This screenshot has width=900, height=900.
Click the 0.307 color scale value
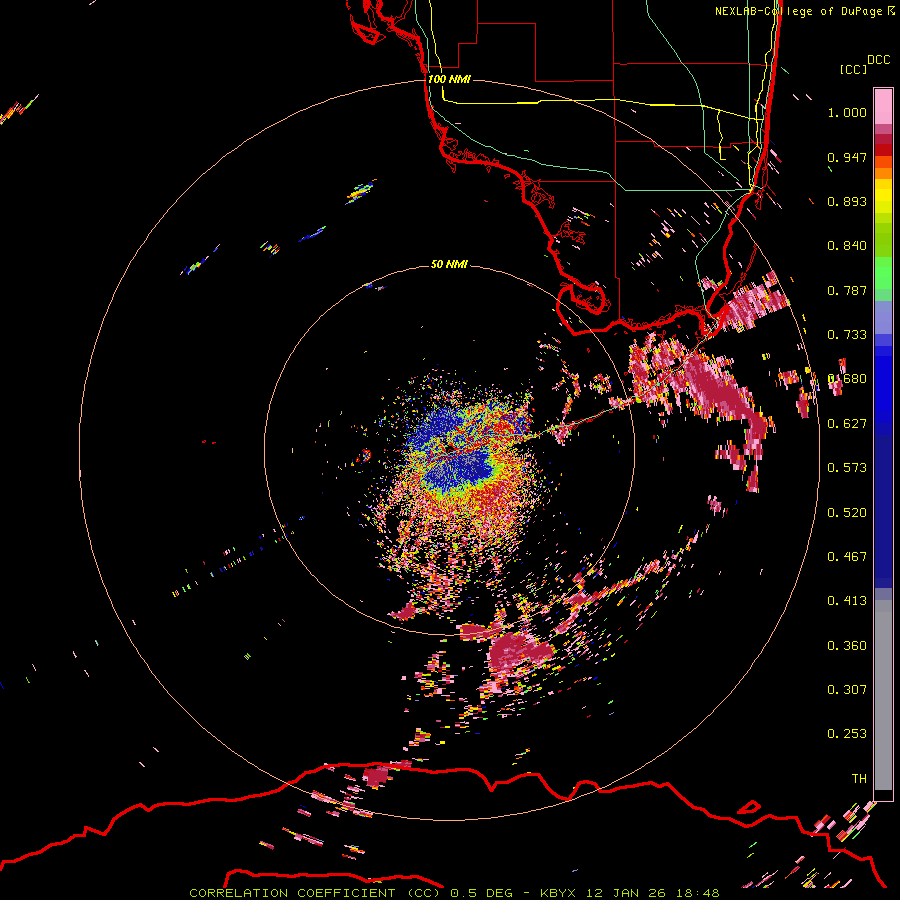(847, 690)
